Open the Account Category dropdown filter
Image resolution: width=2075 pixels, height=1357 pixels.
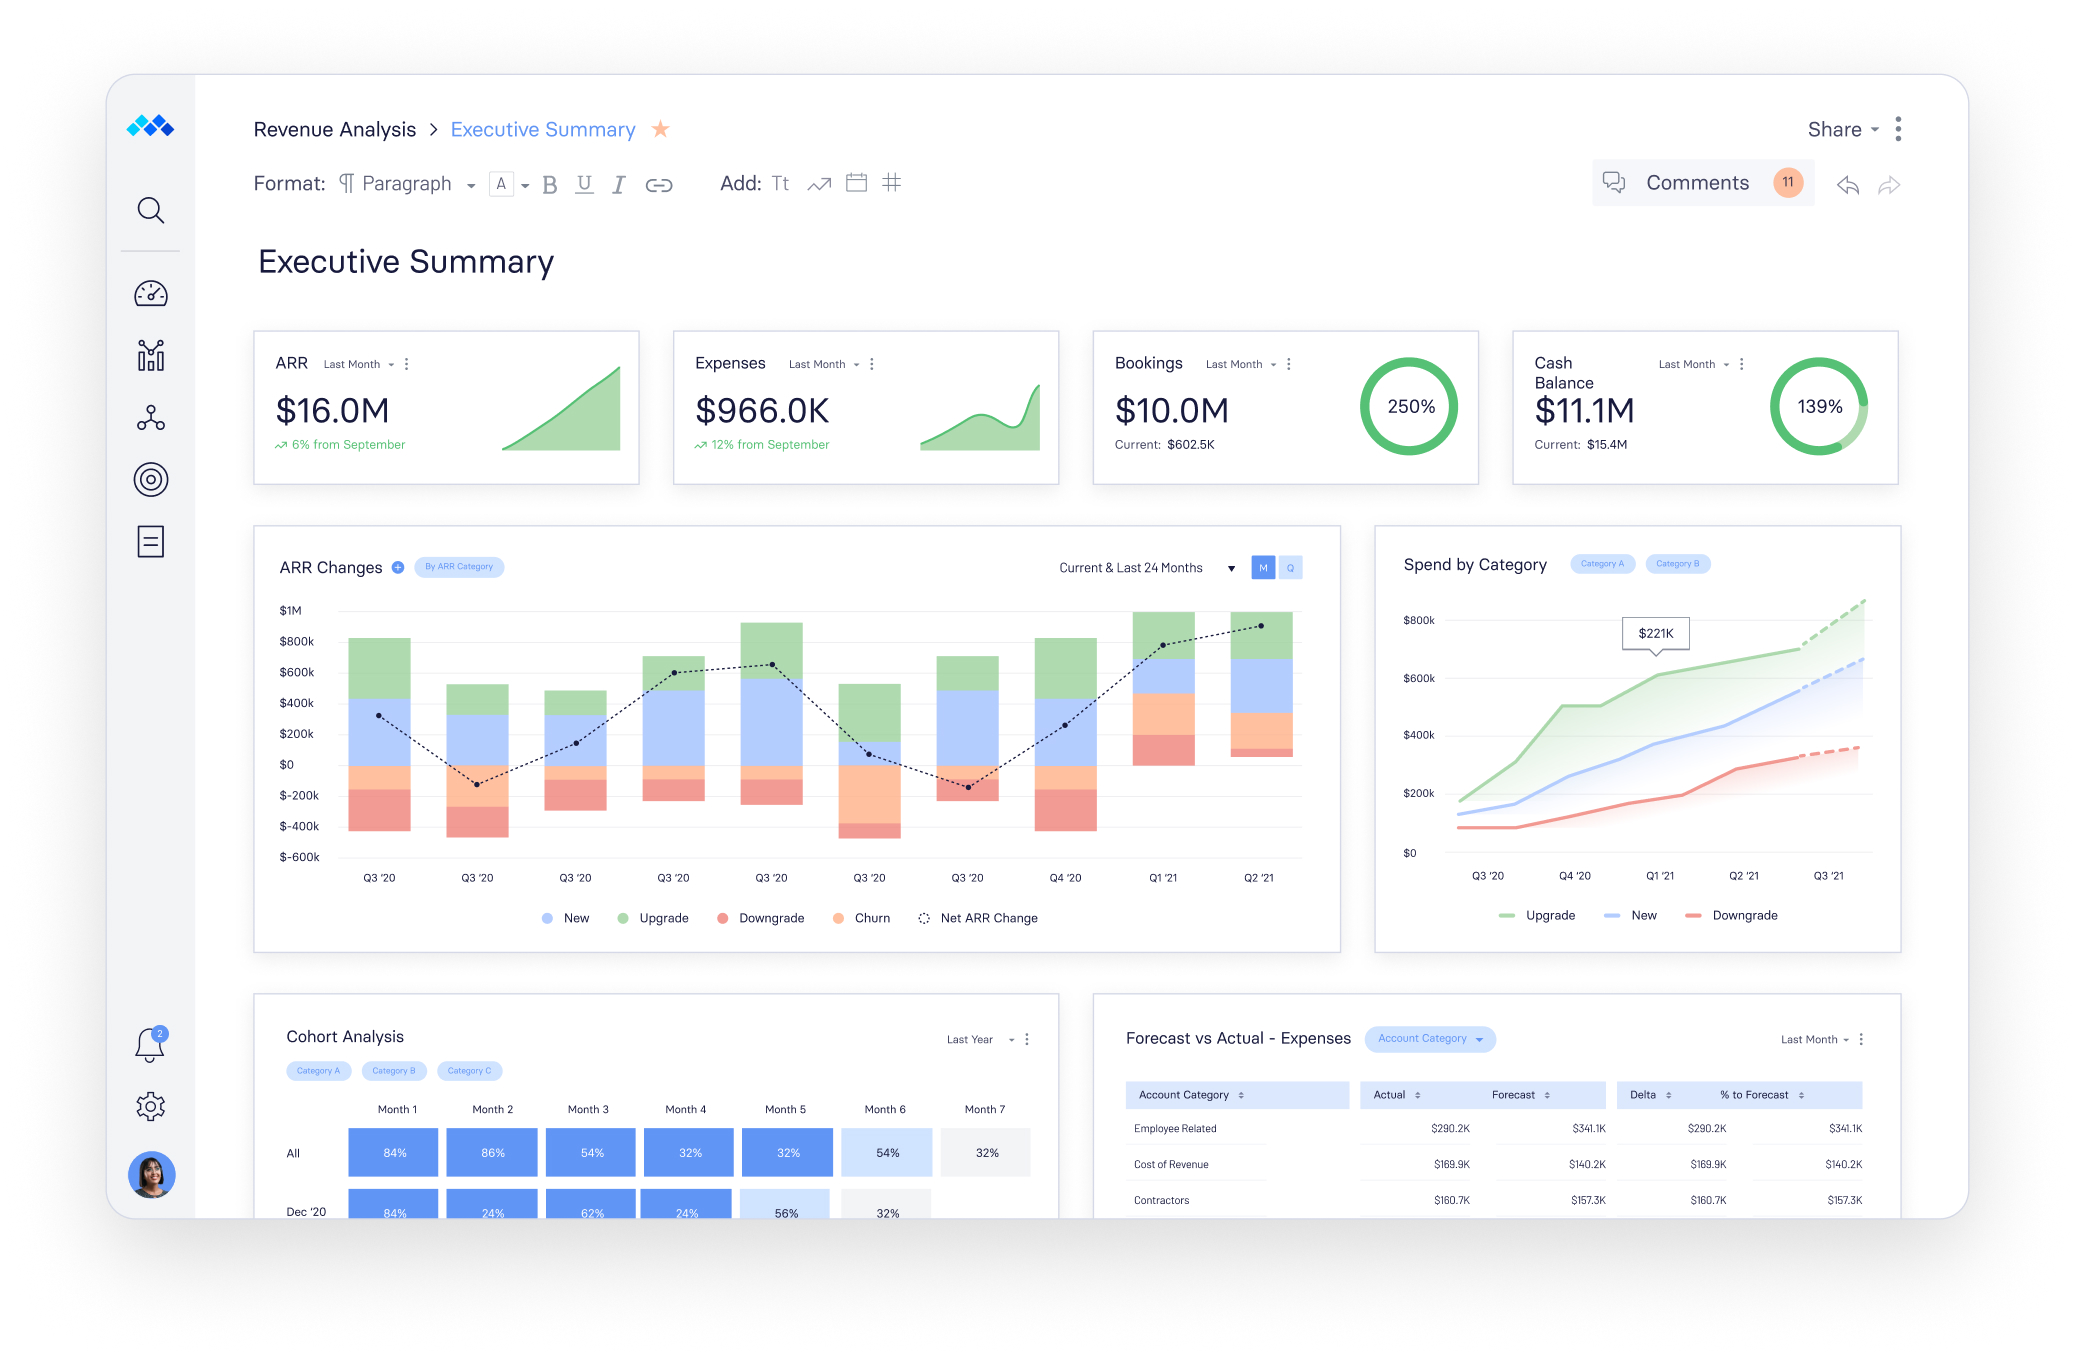tap(1430, 1039)
